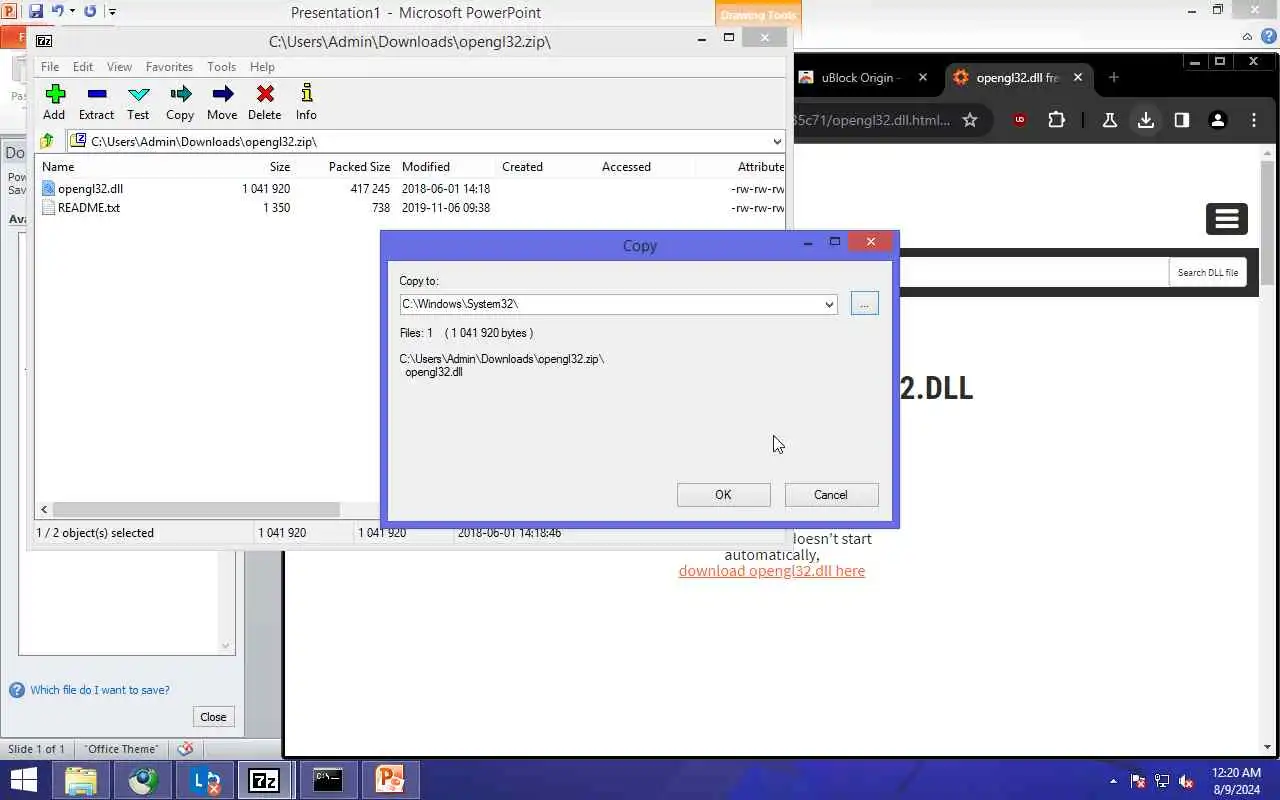Open Chrome Labs flask icon
Image resolution: width=1280 pixels, height=800 pixels.
point(1109,120)
